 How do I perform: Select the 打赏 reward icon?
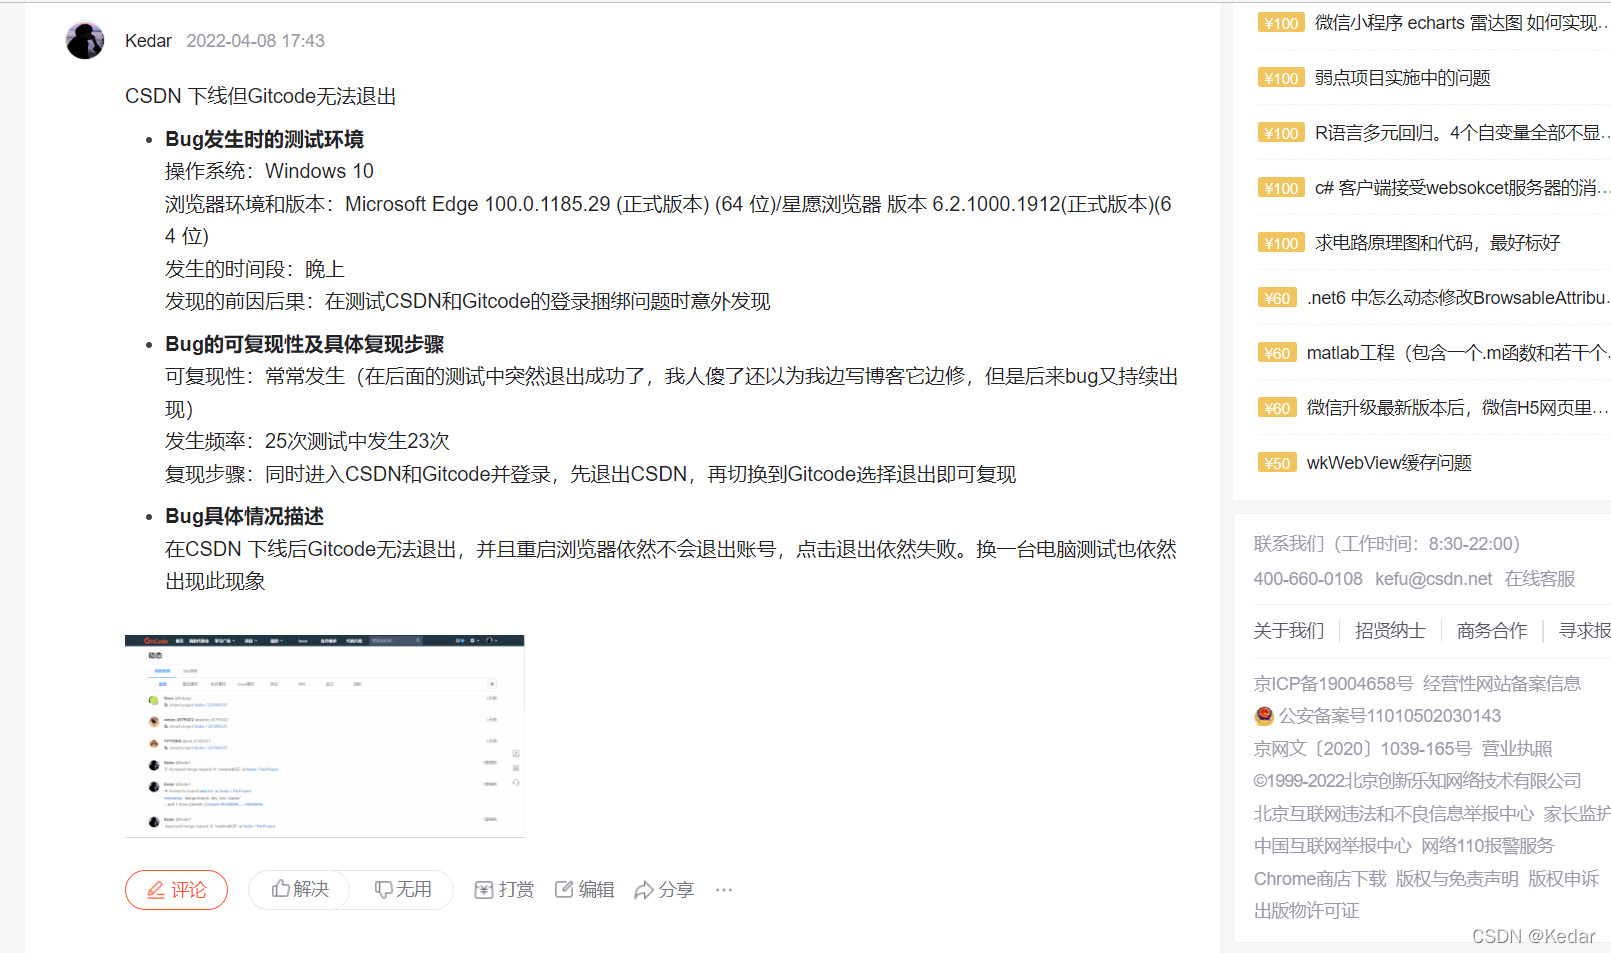tap(484, 889)
